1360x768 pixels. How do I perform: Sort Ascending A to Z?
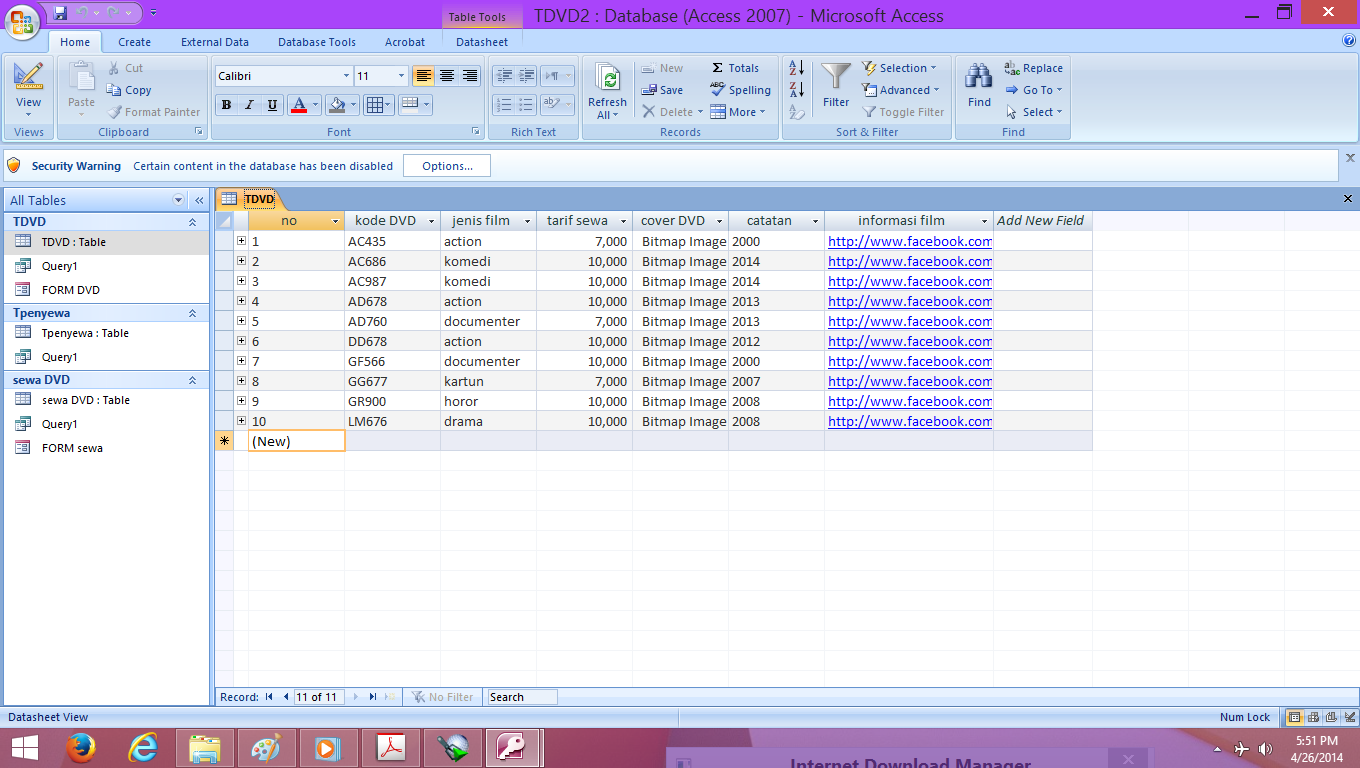point(797,68)
